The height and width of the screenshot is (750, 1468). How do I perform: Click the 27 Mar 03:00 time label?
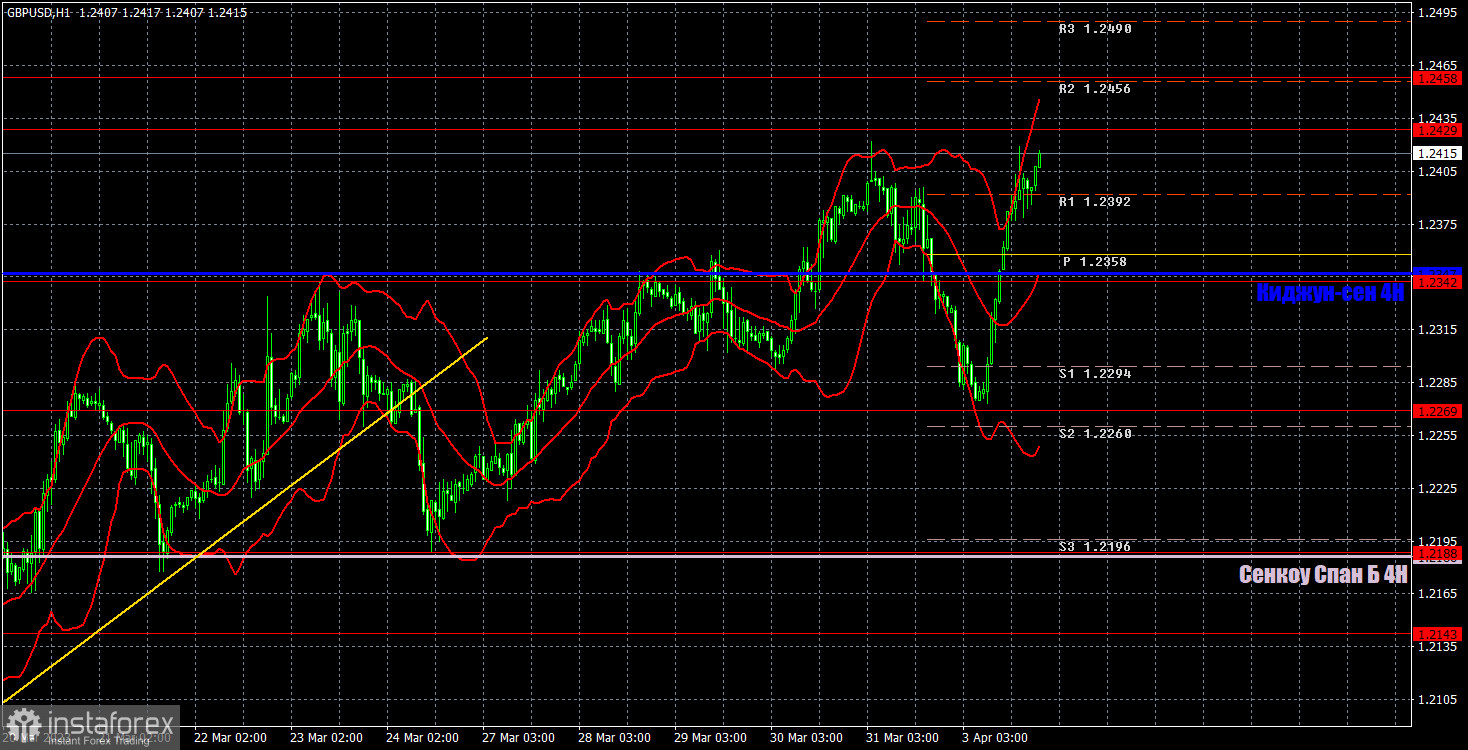519,738
